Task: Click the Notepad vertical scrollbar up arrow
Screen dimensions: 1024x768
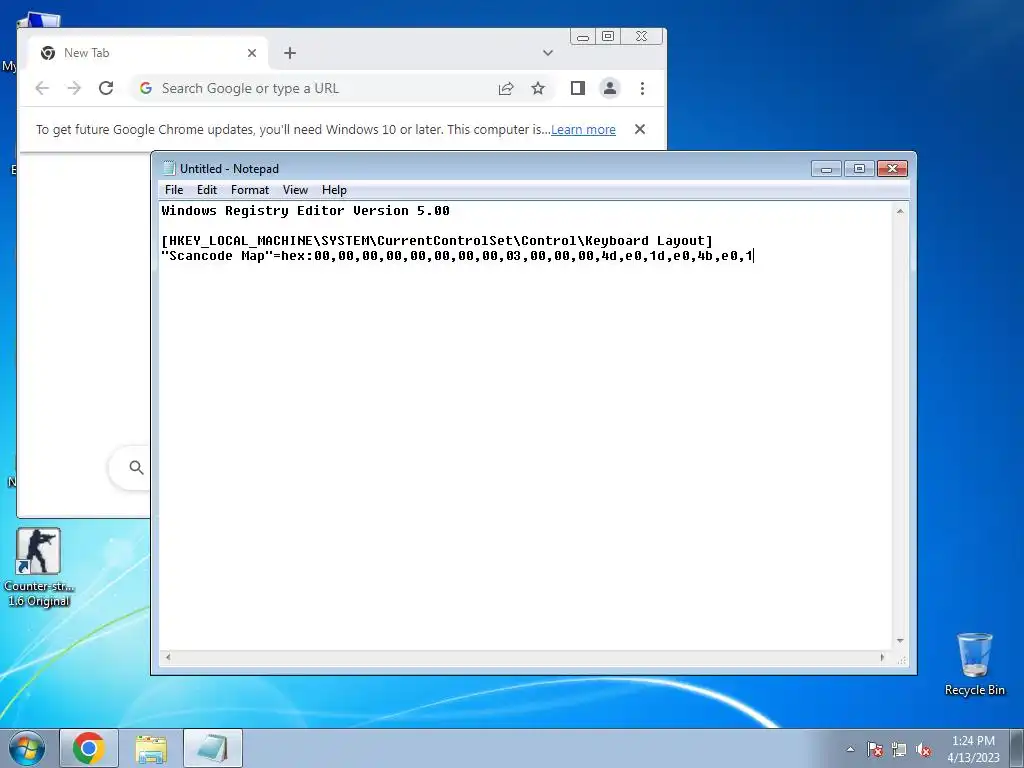Action: click(x=901, y=211)
